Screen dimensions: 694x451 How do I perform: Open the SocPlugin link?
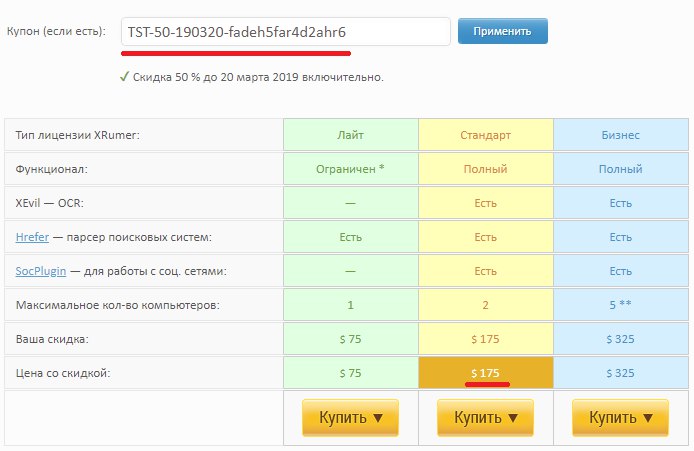point(41,271)
